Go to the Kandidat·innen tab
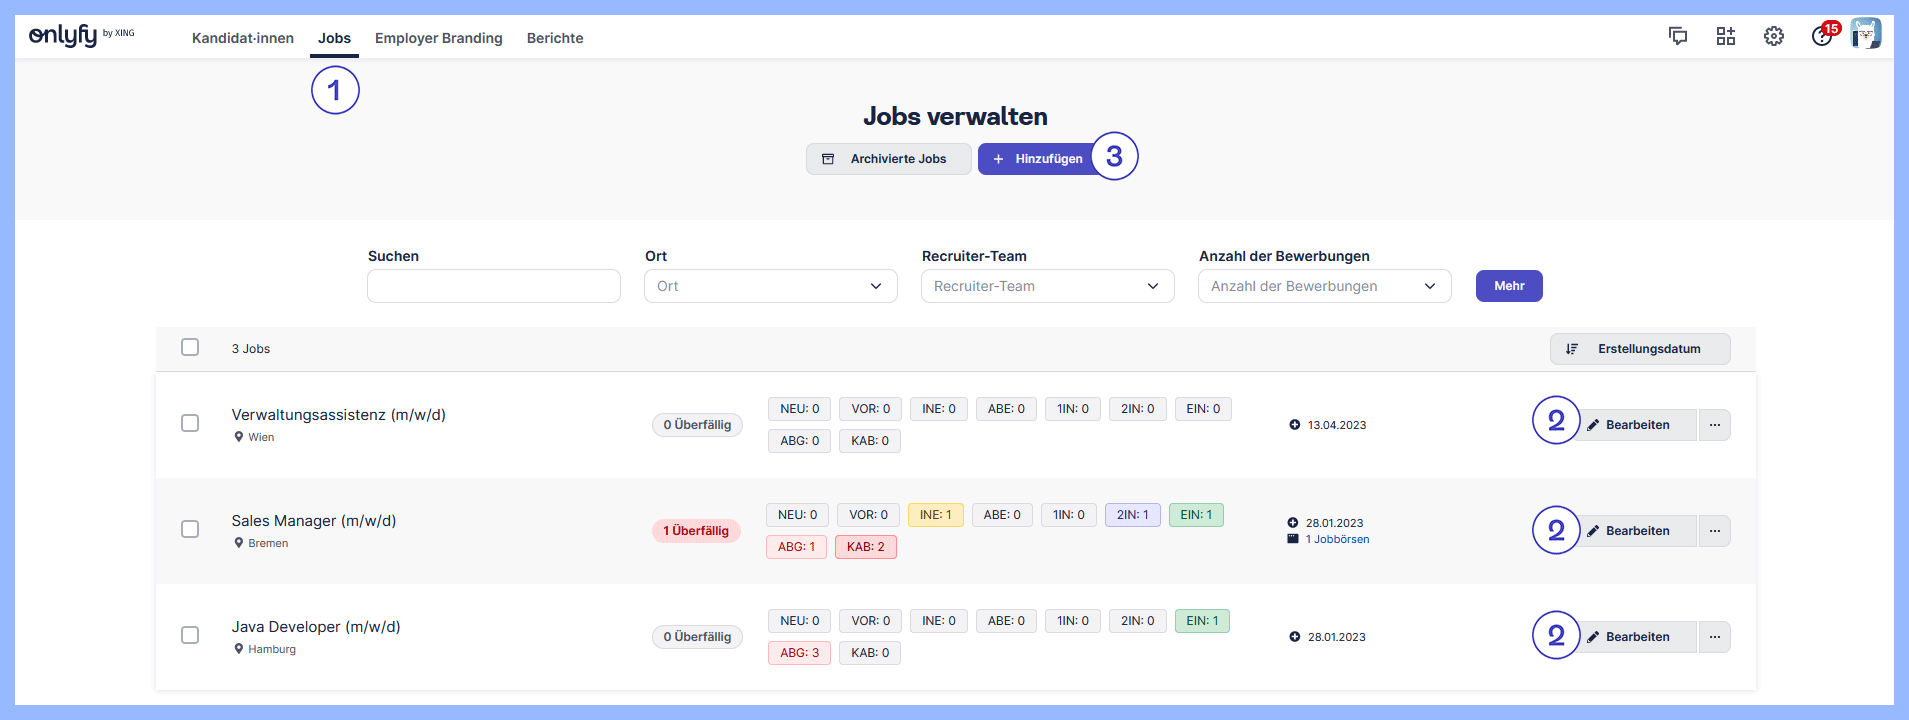 243,38
